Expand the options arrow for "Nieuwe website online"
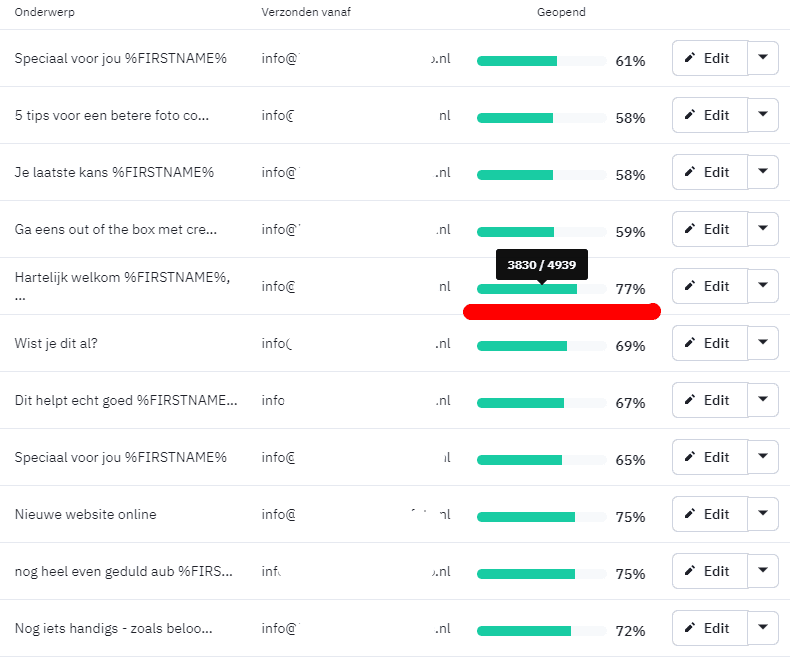The width and height of the screenshot is (790, 660). click(x=763, y=514)
